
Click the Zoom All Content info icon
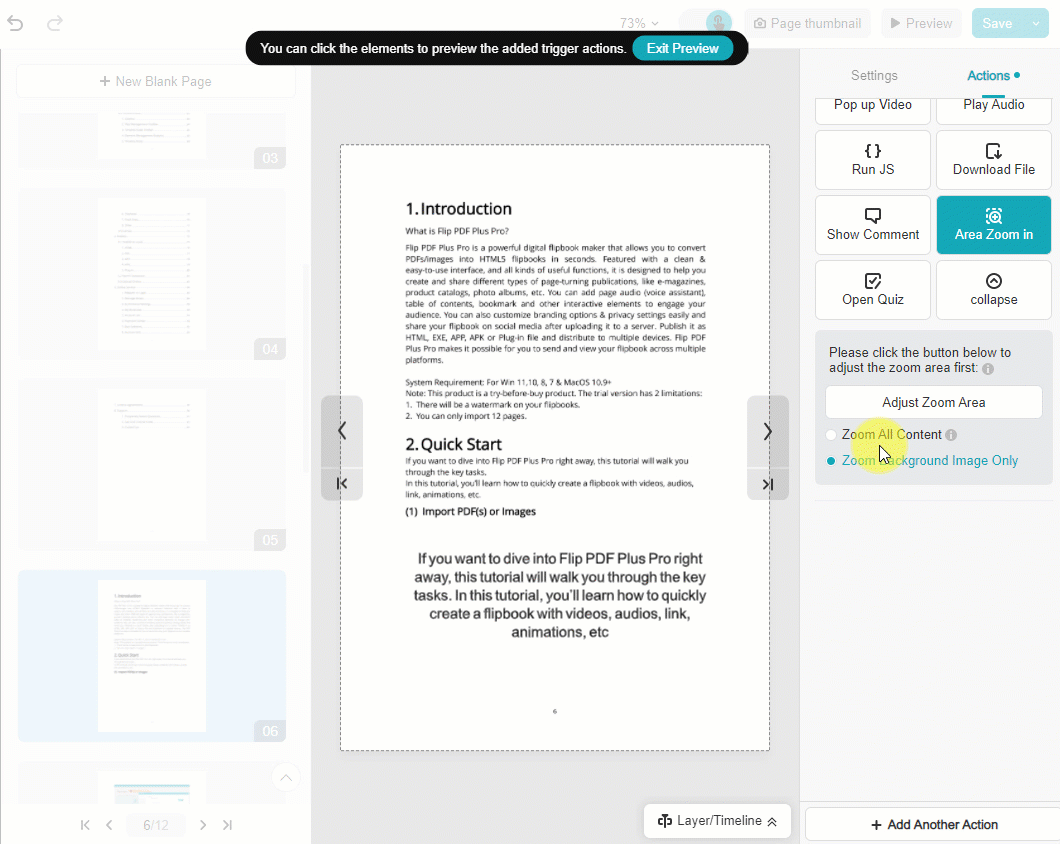[951, 435]
